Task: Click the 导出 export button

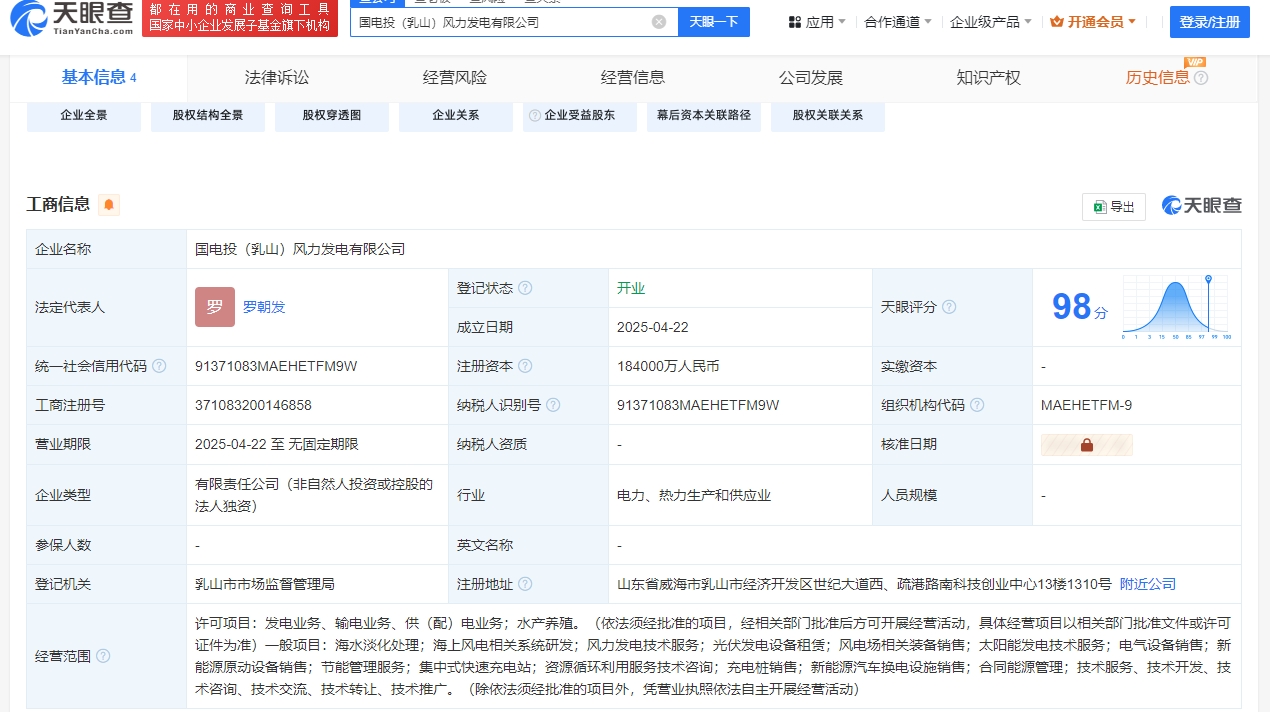Action: pos(1113,207)
